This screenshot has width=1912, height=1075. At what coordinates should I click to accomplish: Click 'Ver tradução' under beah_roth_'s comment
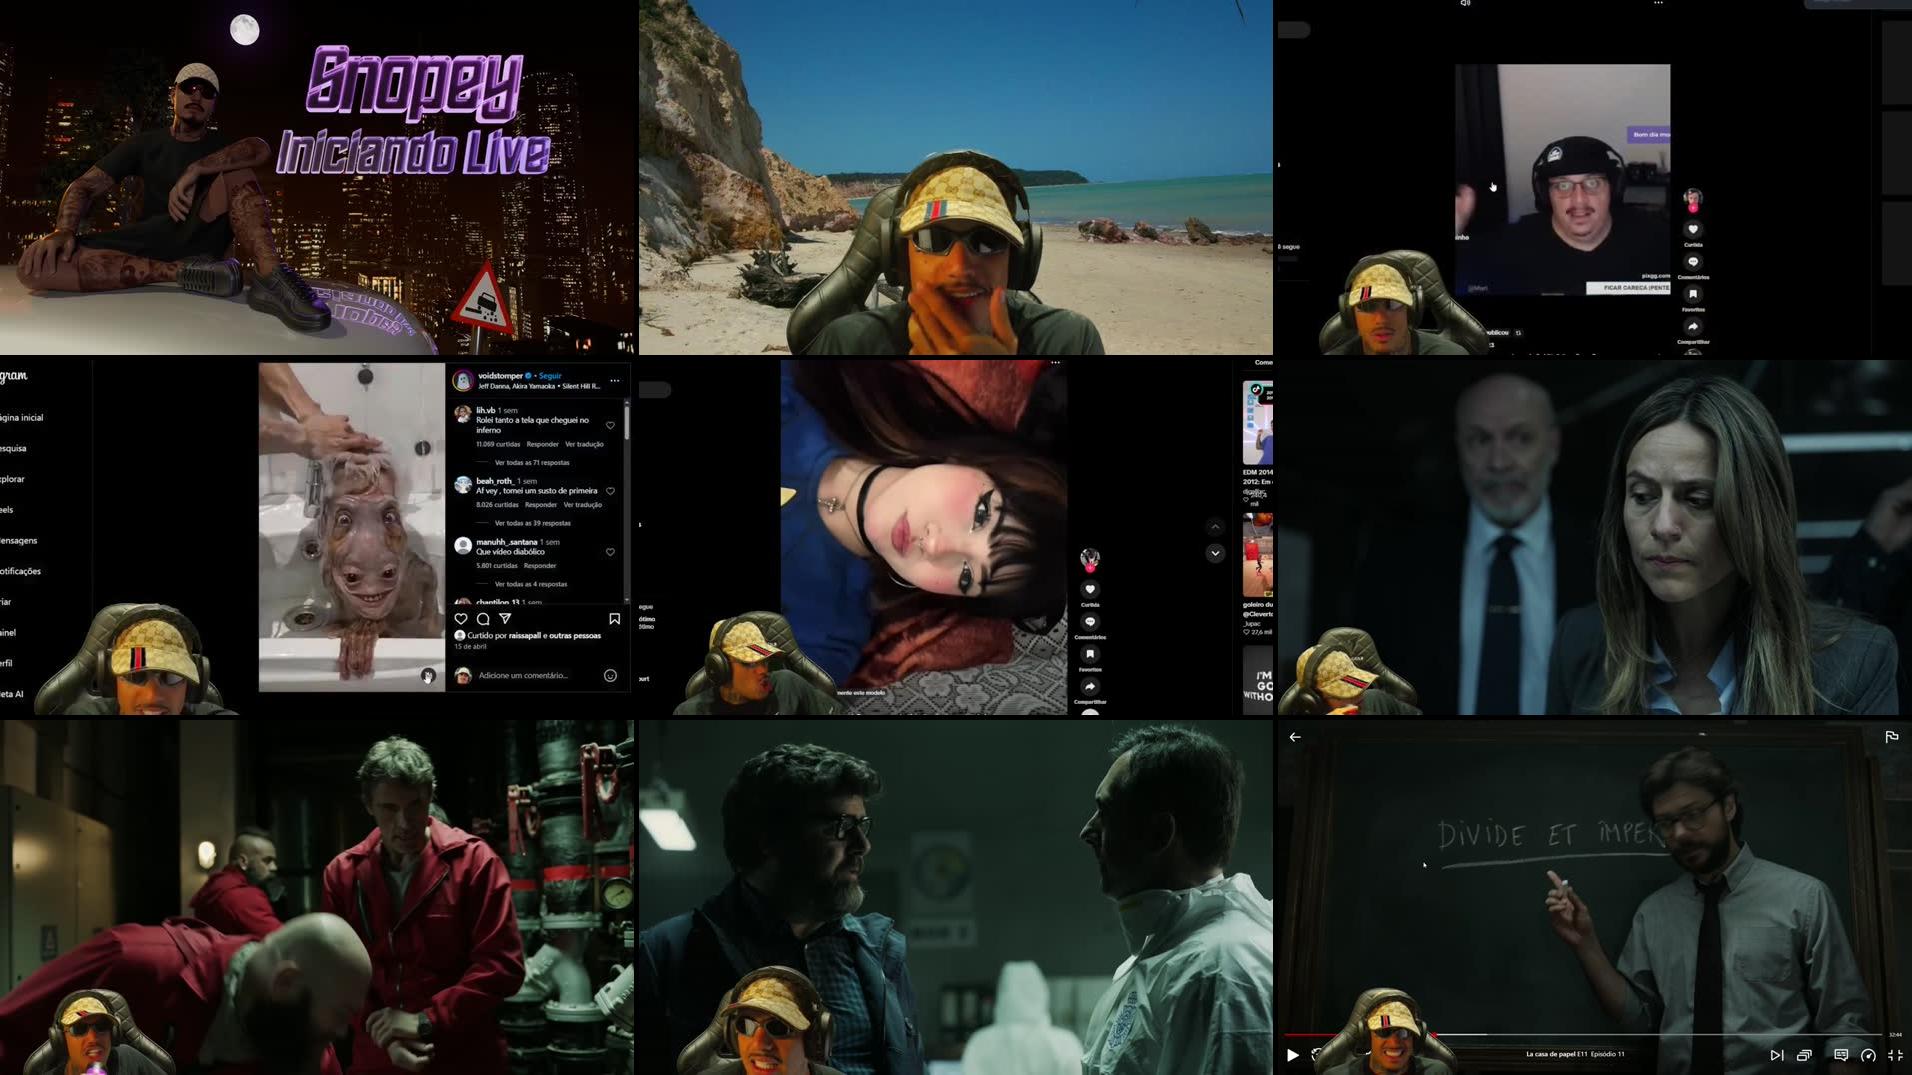(582, 505)
